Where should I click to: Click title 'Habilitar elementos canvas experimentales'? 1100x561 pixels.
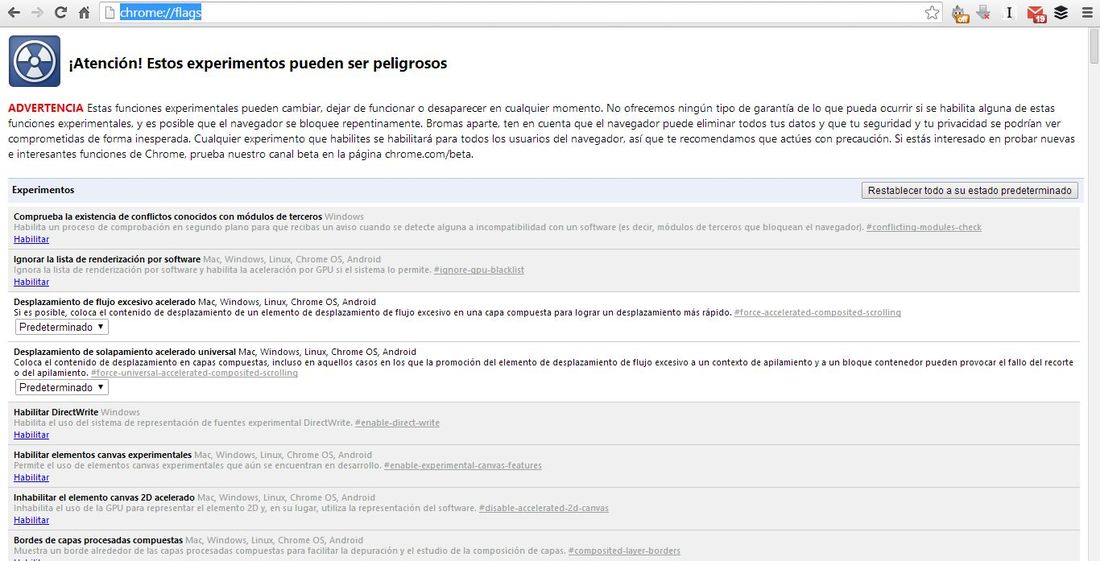102,455
